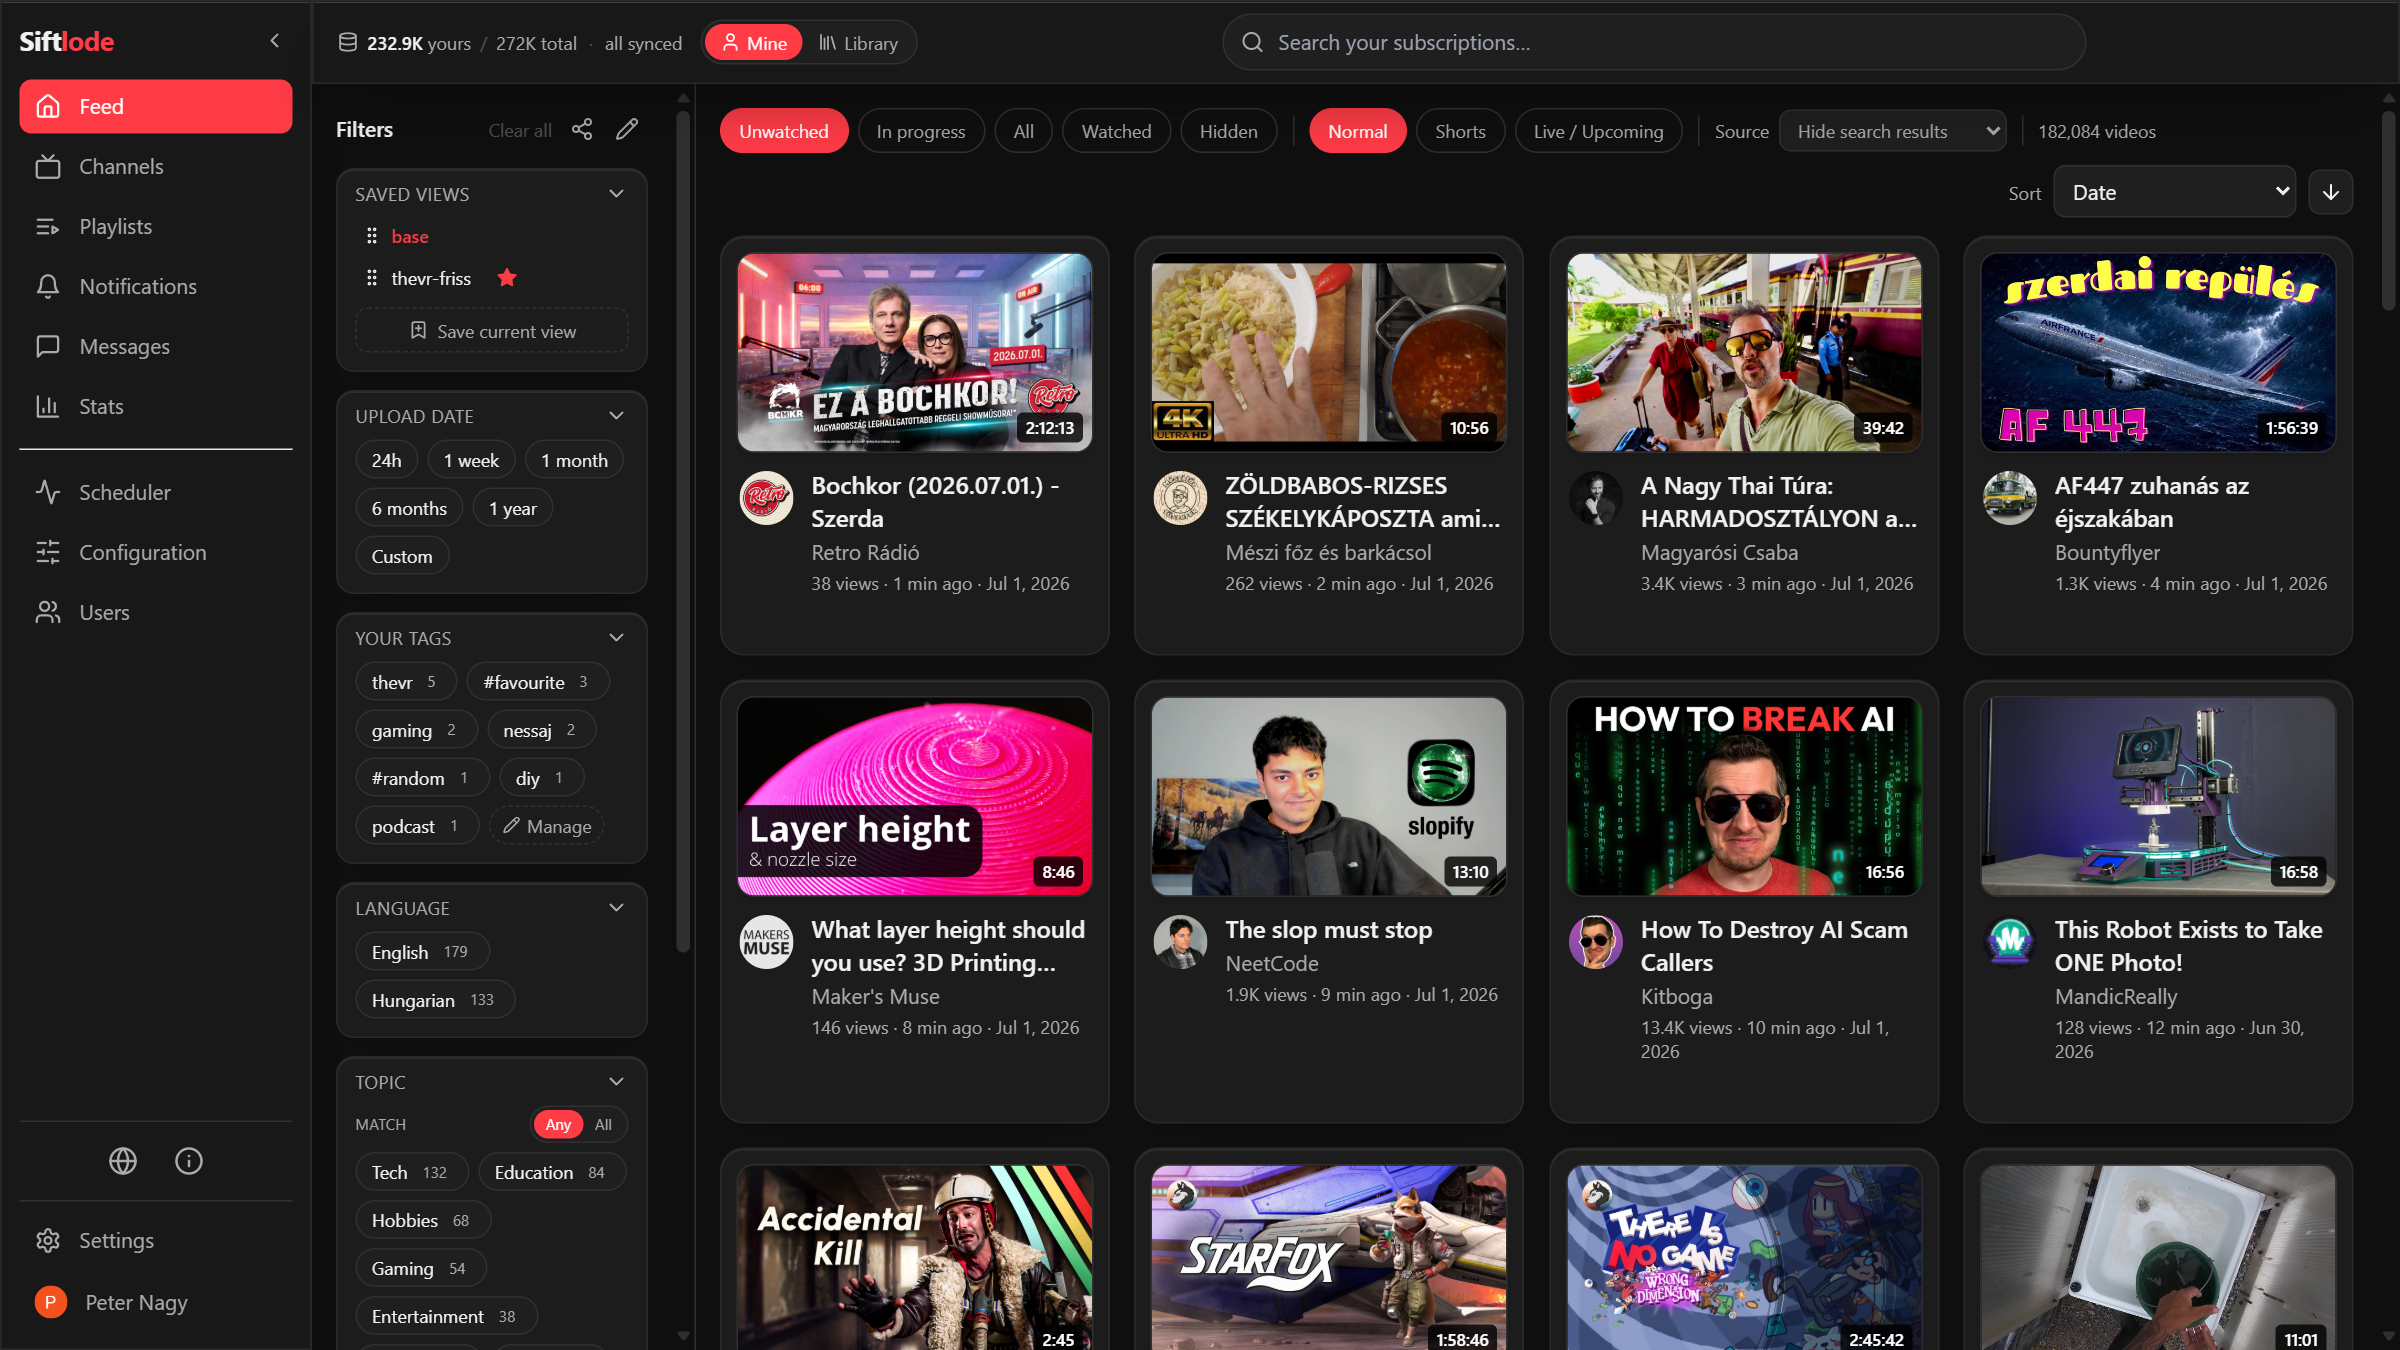Set topic match to All
Image resolution: width=2400 pixels, height=1350 pixels.
tap(603, 1124)
